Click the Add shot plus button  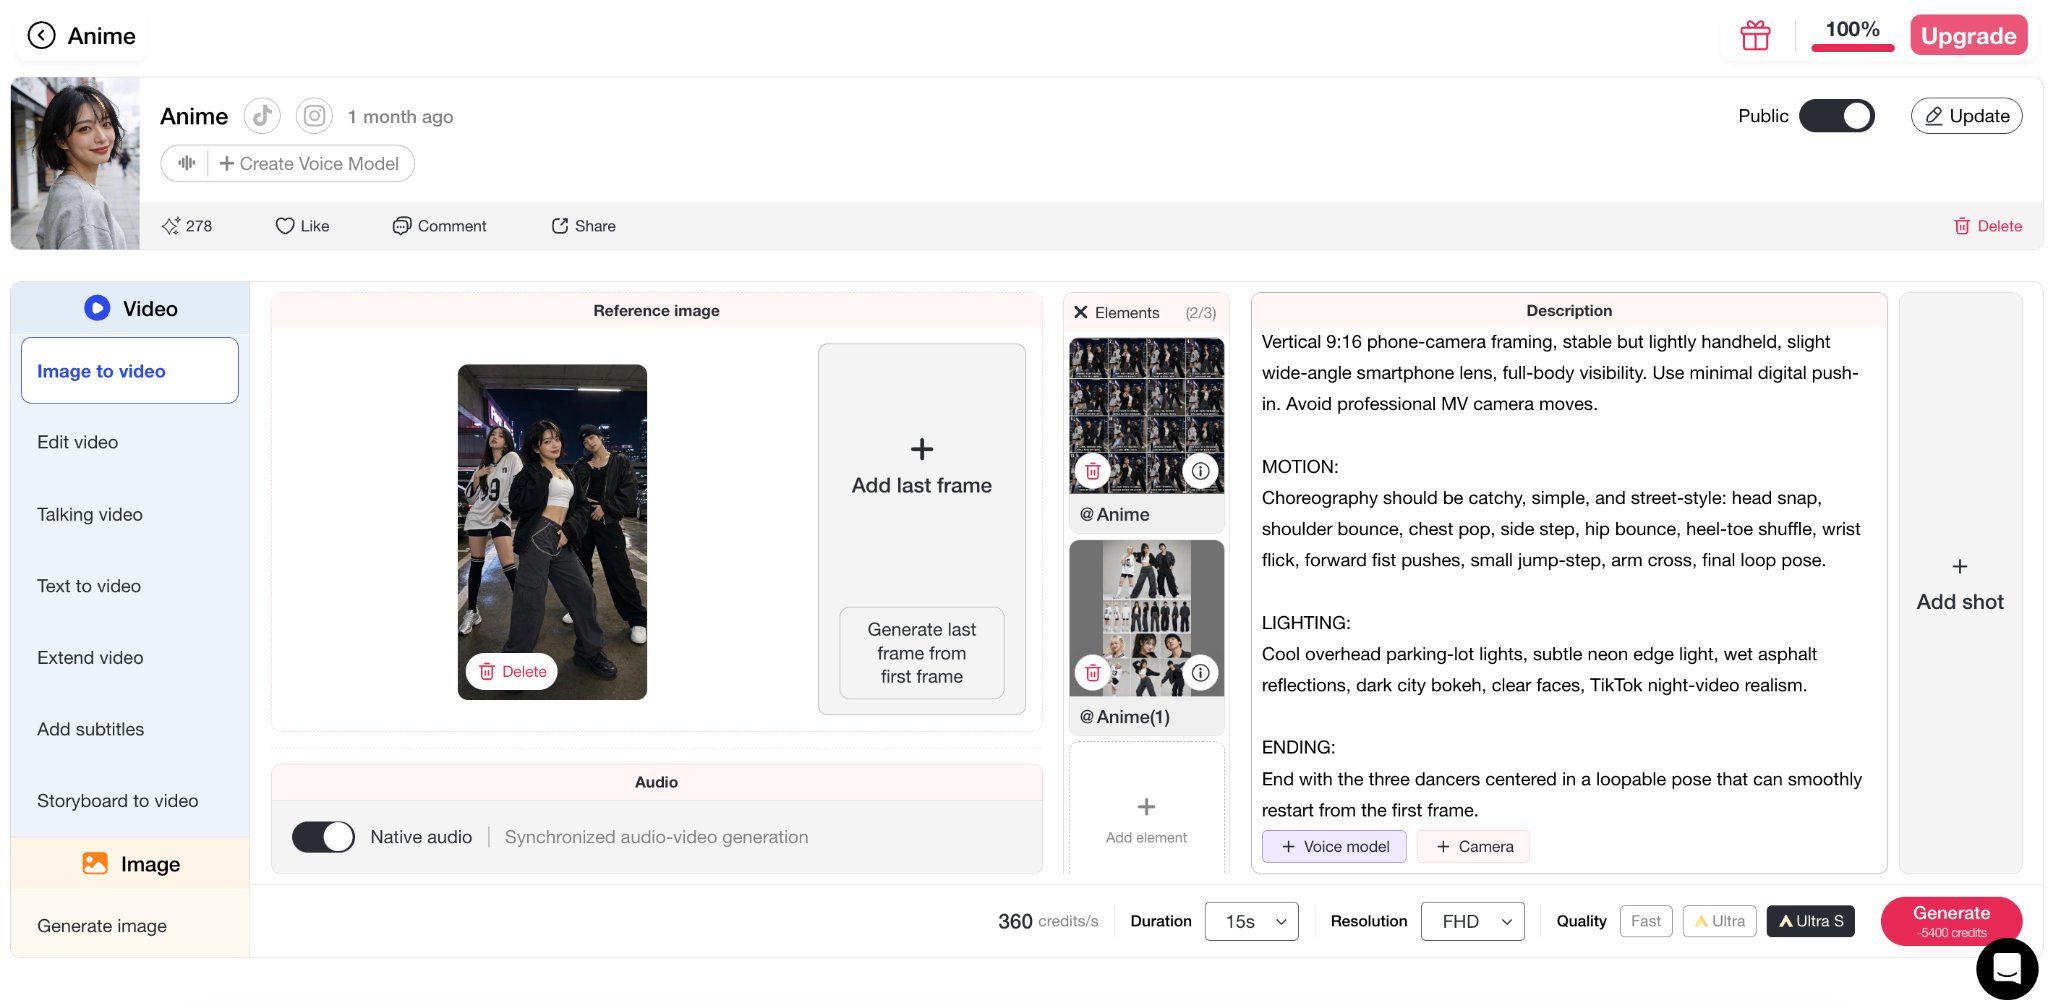click(1960, 583)
